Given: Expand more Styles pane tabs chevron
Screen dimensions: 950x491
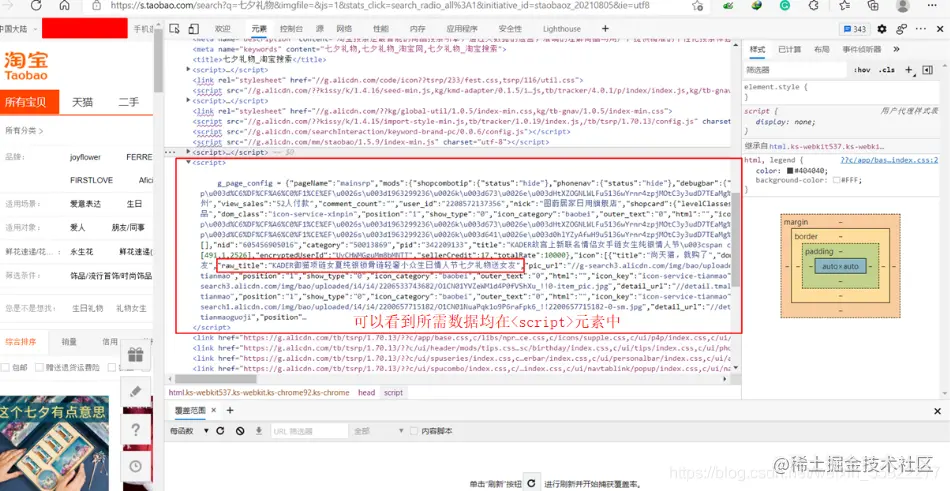Looking at the screenshot, I should pos(896,50).
